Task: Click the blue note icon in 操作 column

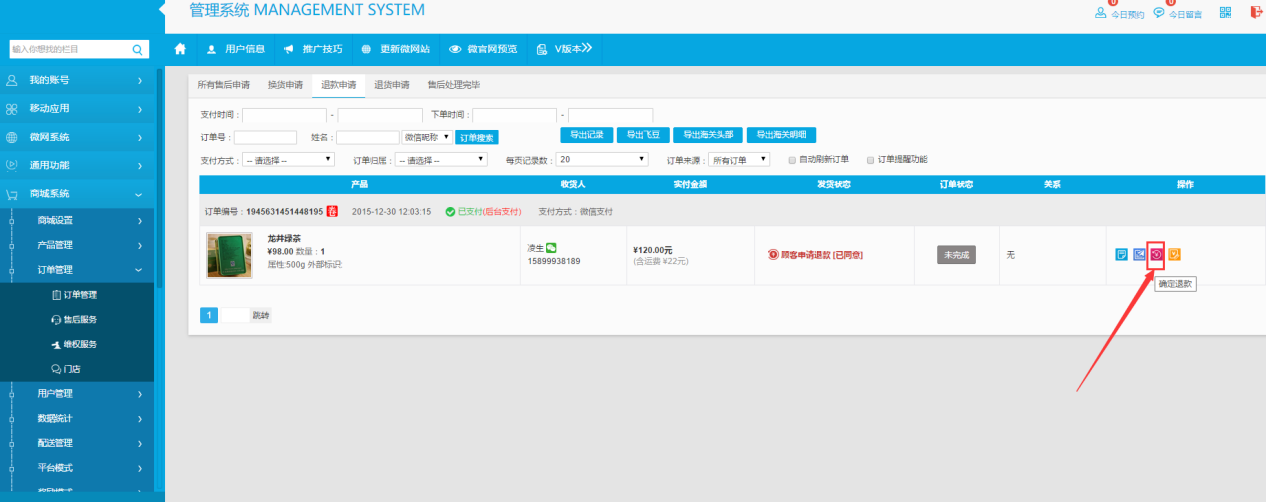Action: tap(1122, 254)
